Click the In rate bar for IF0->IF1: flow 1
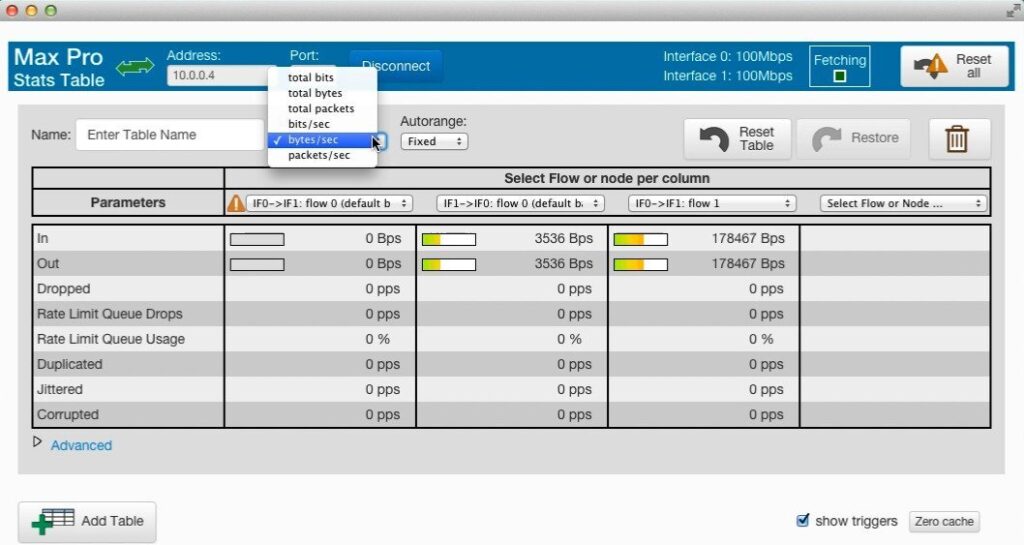 click(x=640, y=239)
